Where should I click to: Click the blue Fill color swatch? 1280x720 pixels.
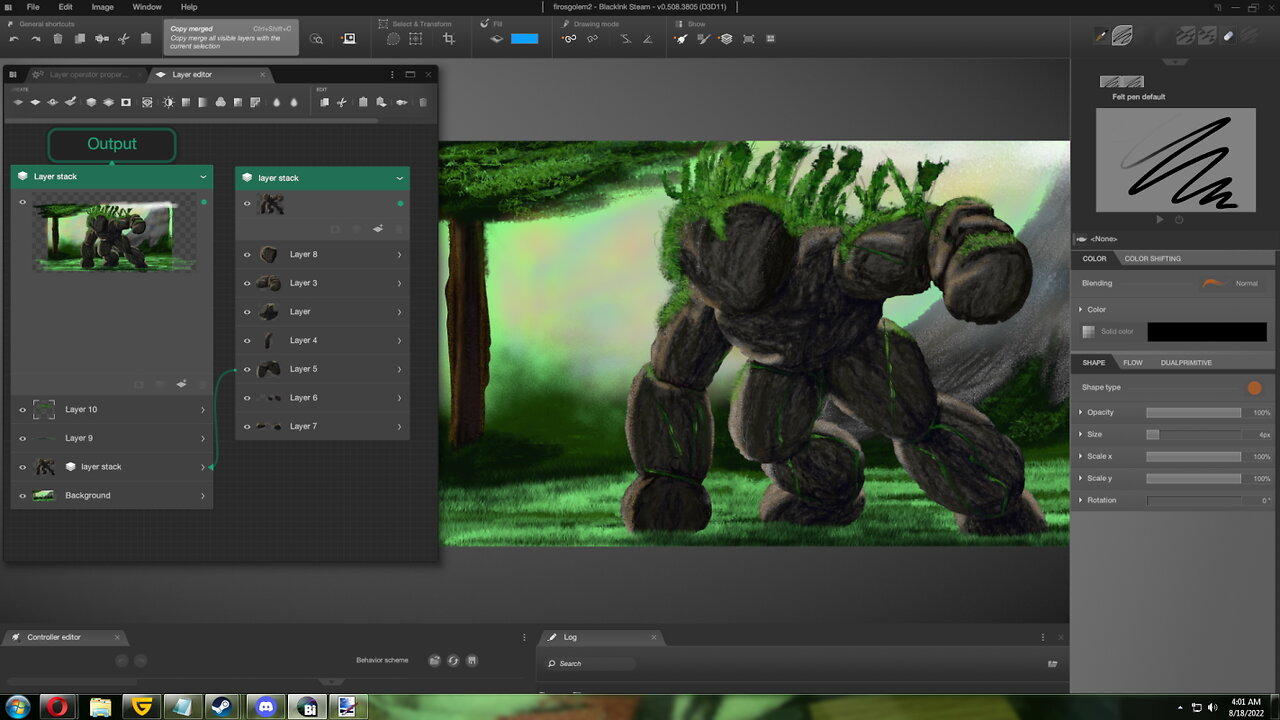525,39
